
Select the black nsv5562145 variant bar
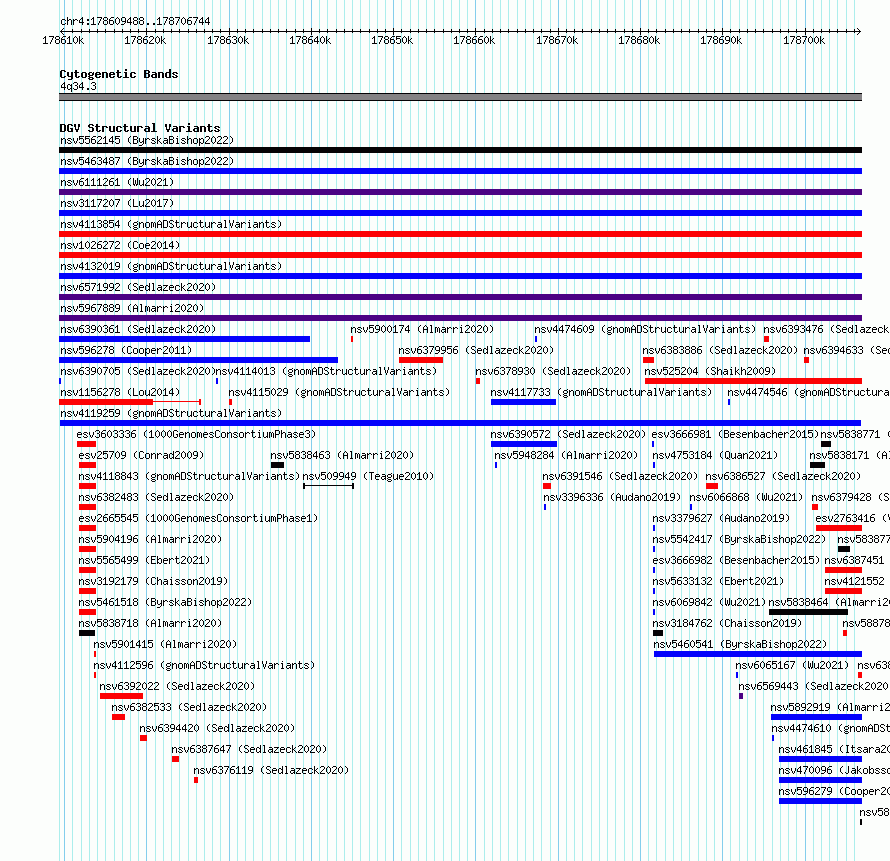[460, 150]
